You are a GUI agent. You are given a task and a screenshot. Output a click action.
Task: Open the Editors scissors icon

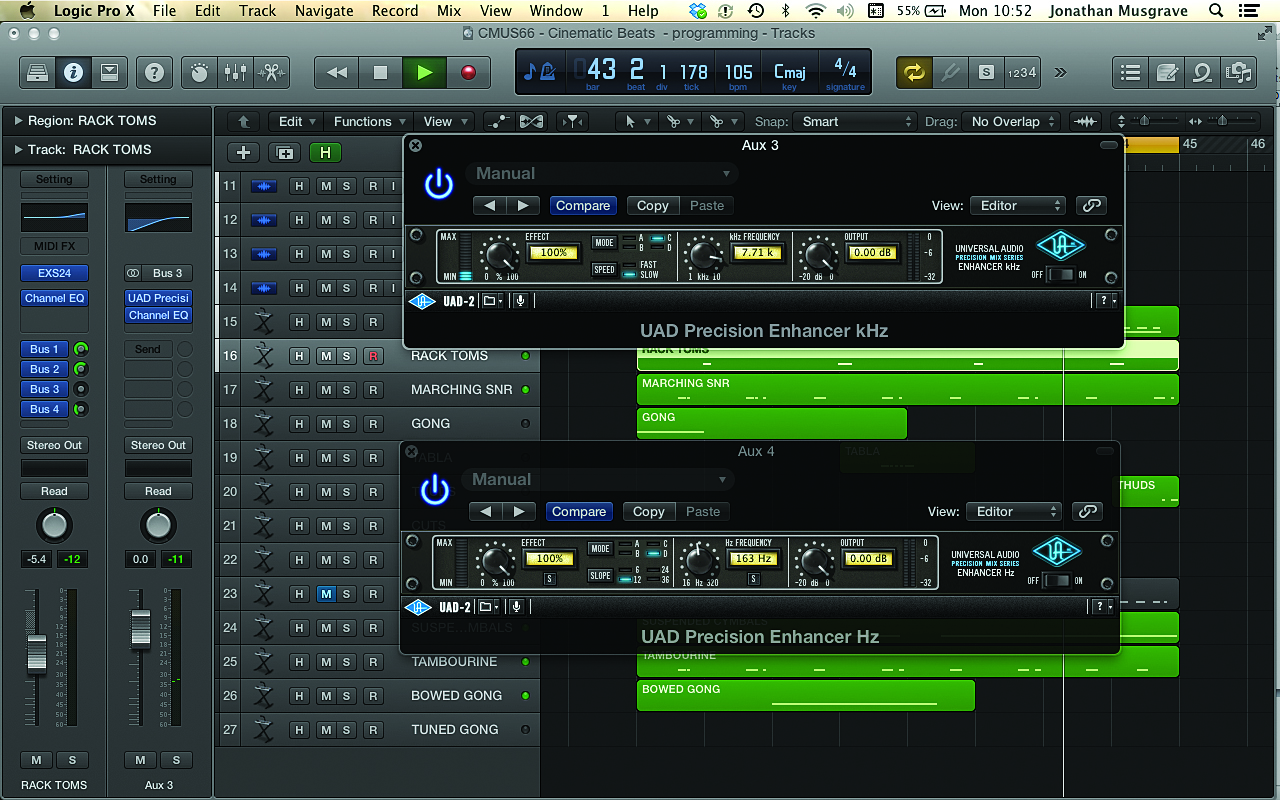270,72
